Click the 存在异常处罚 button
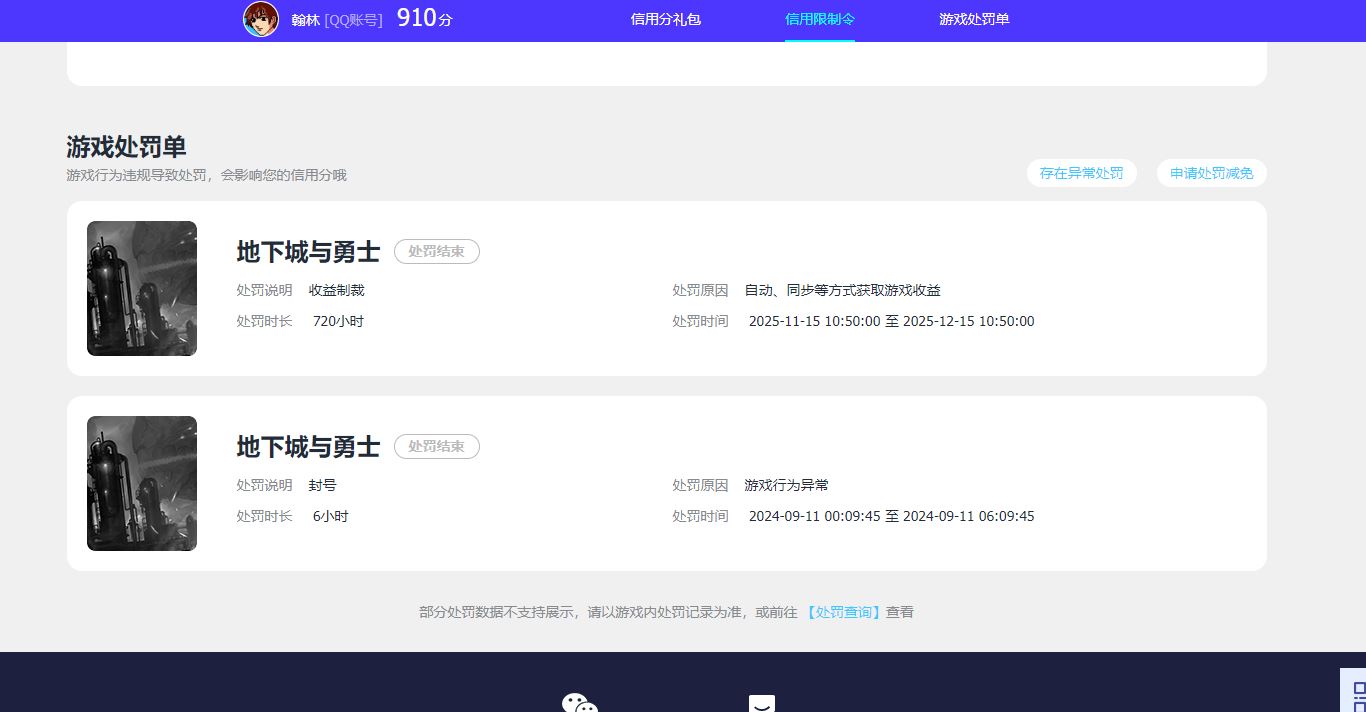 pyautogui.click(x=1081, y=172)
